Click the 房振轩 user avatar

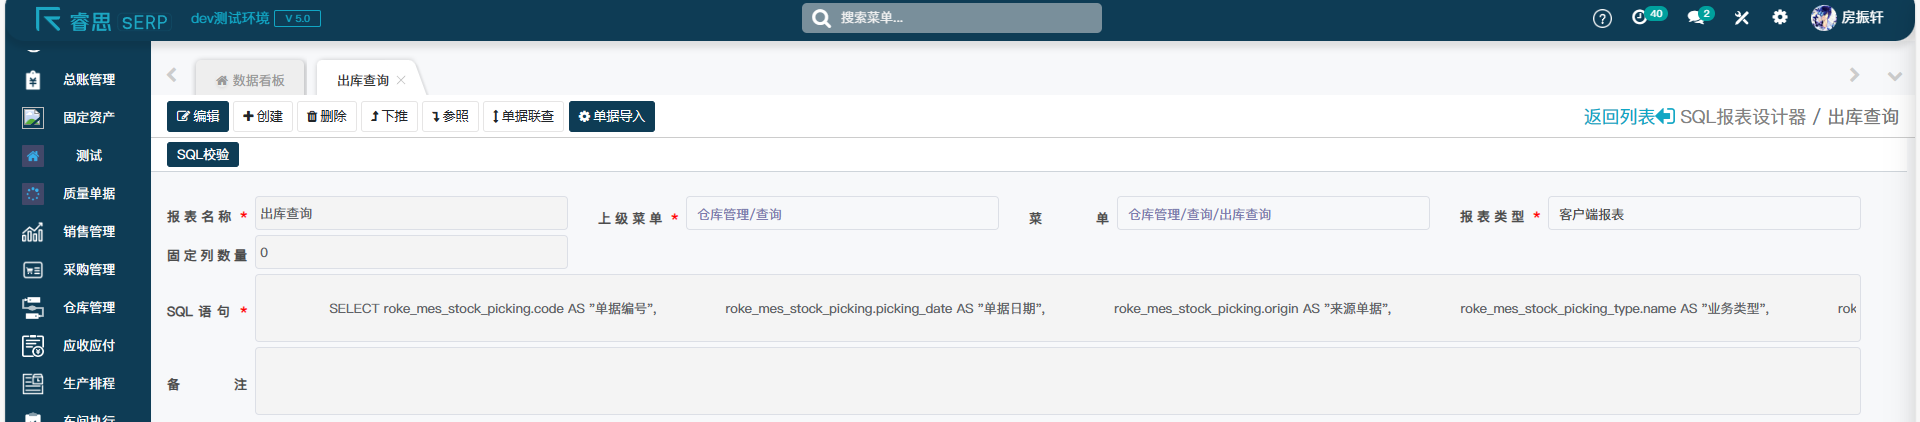point(1823,18)
